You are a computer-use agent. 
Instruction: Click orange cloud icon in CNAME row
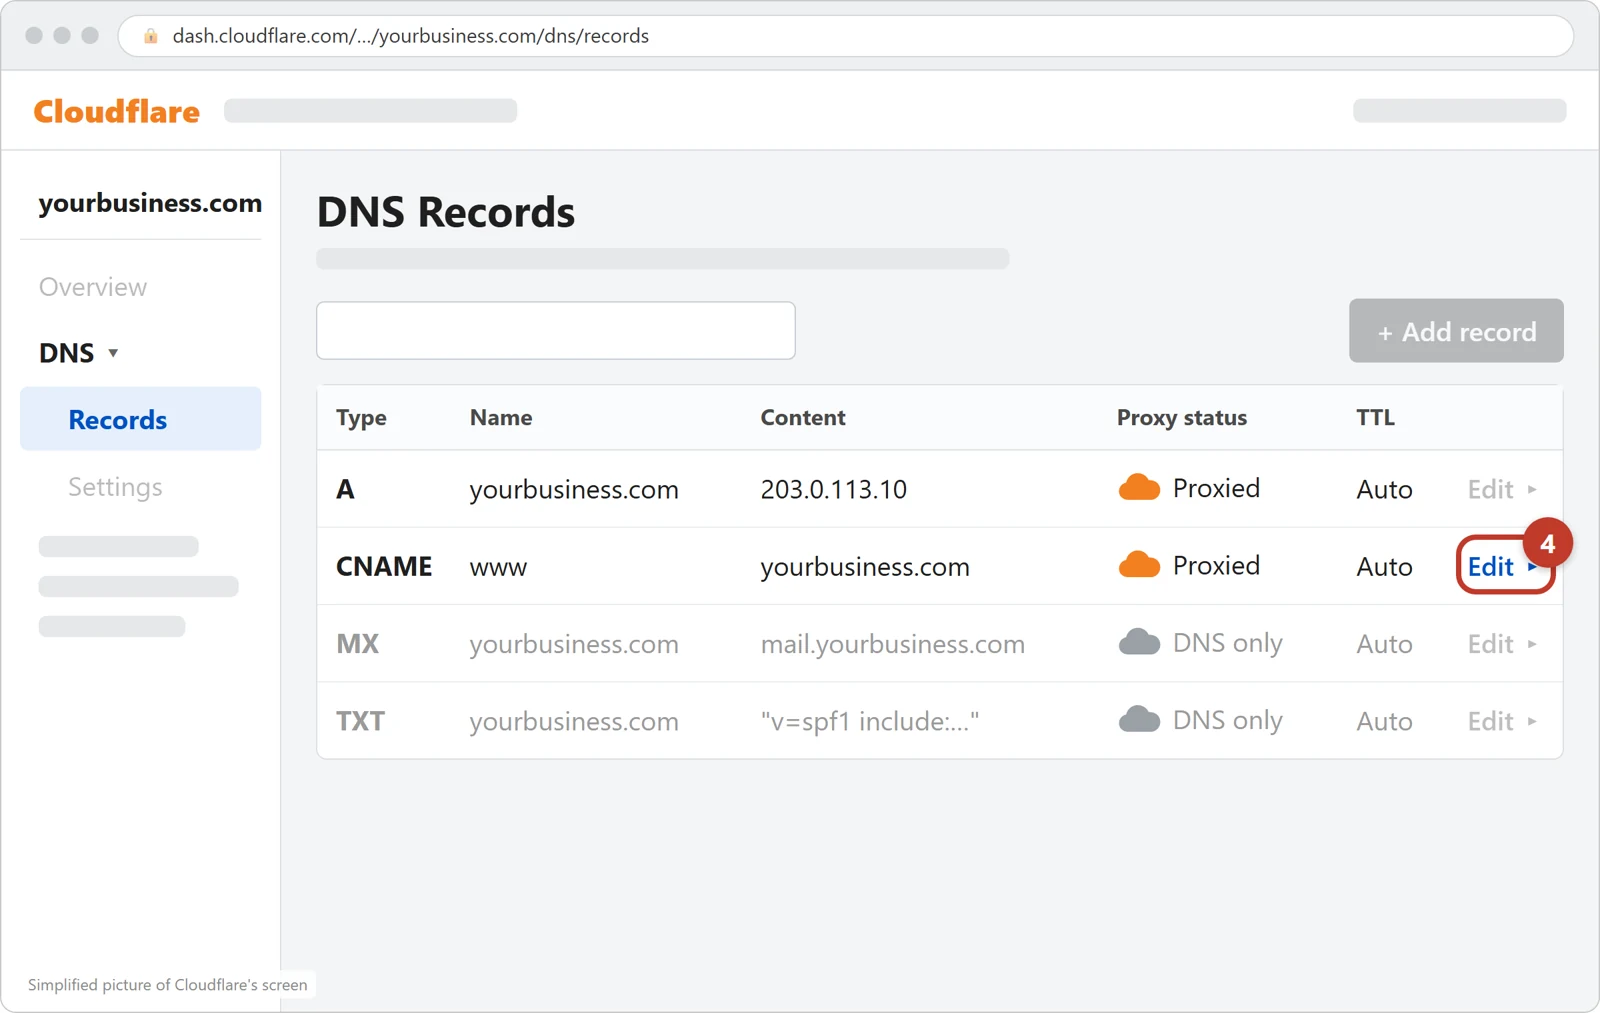point(1139,564)
